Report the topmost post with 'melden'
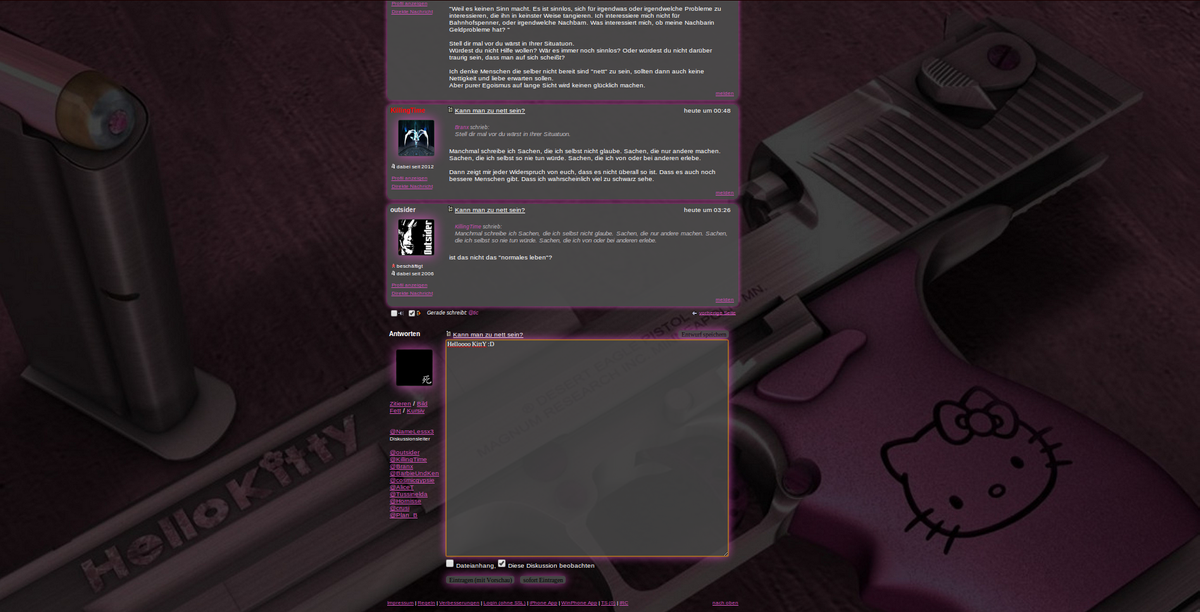Screen dimensions: 1200x612 click(724, 94)
